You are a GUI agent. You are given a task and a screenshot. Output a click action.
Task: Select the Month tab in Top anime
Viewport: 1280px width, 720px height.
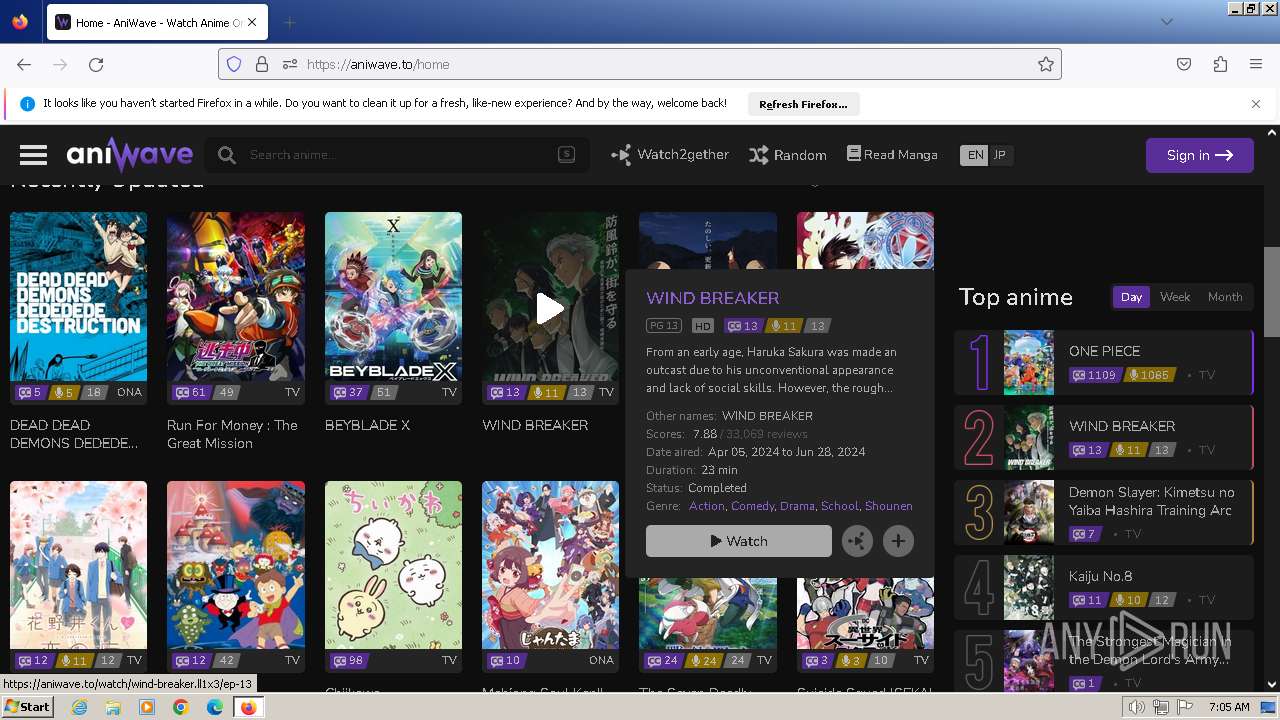click(x=1225, y=297)
